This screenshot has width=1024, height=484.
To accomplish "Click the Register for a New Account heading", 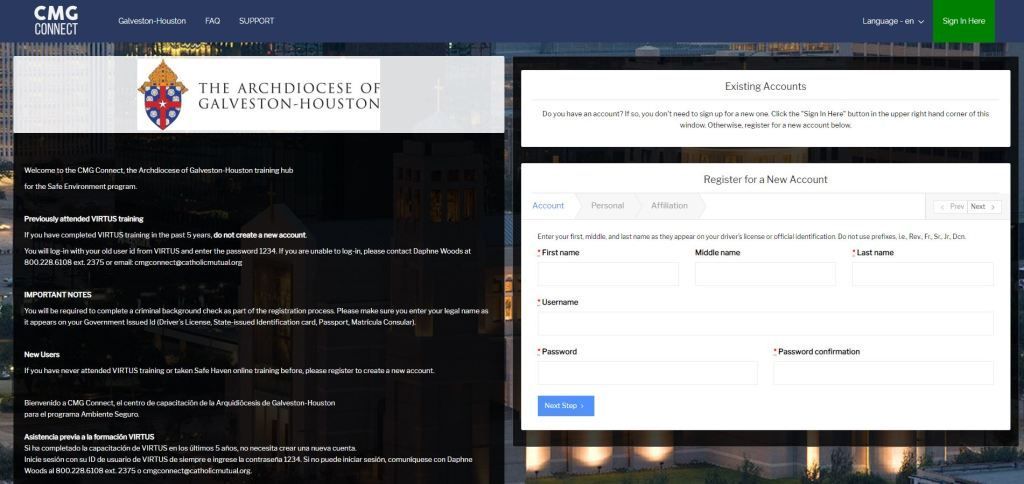I will (x=765, y=179).
